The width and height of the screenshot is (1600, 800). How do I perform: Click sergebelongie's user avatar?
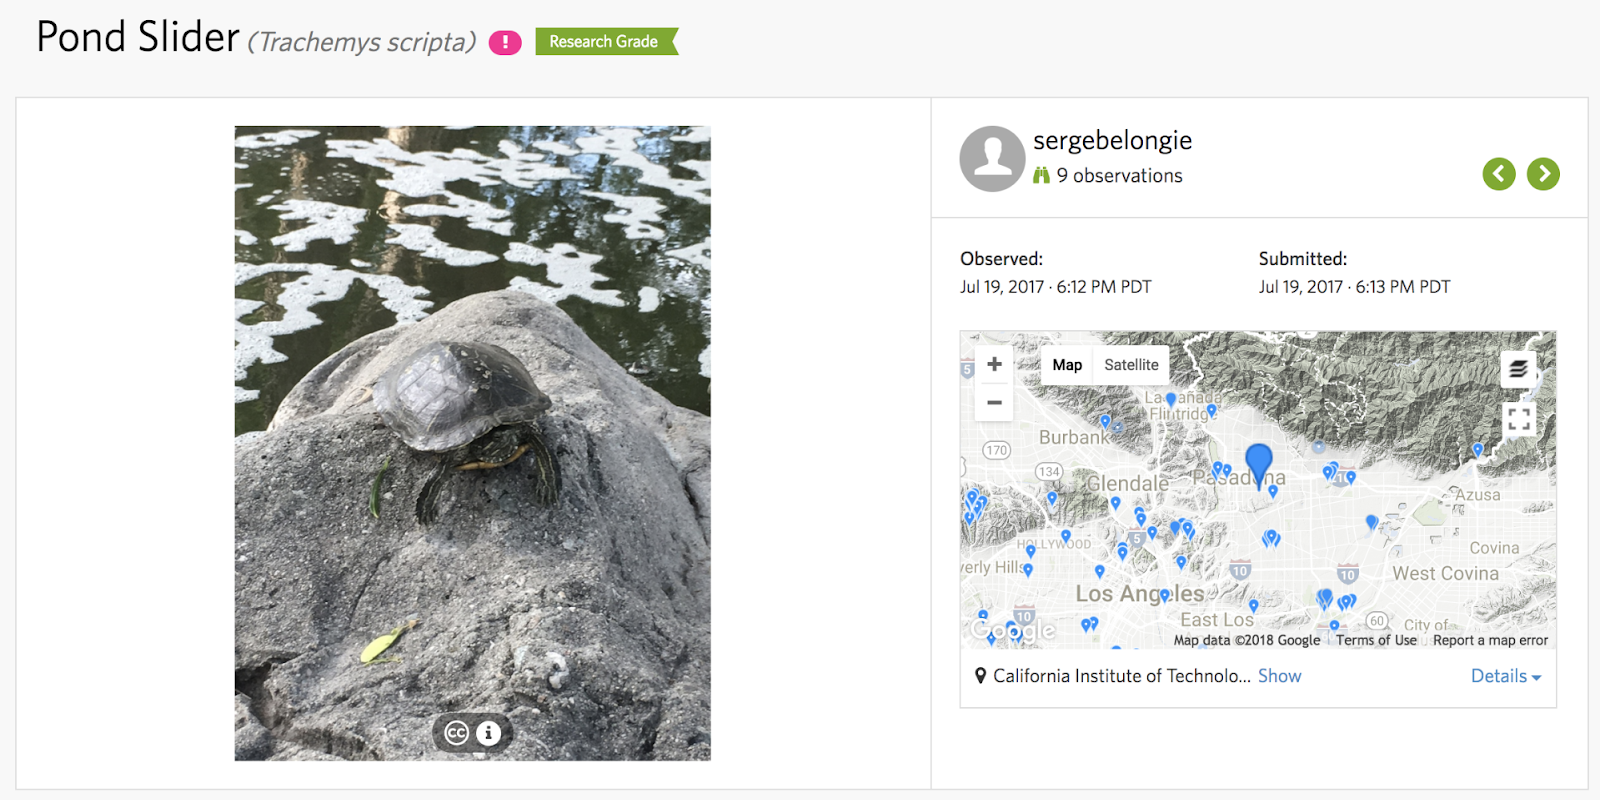coord(992,159)
